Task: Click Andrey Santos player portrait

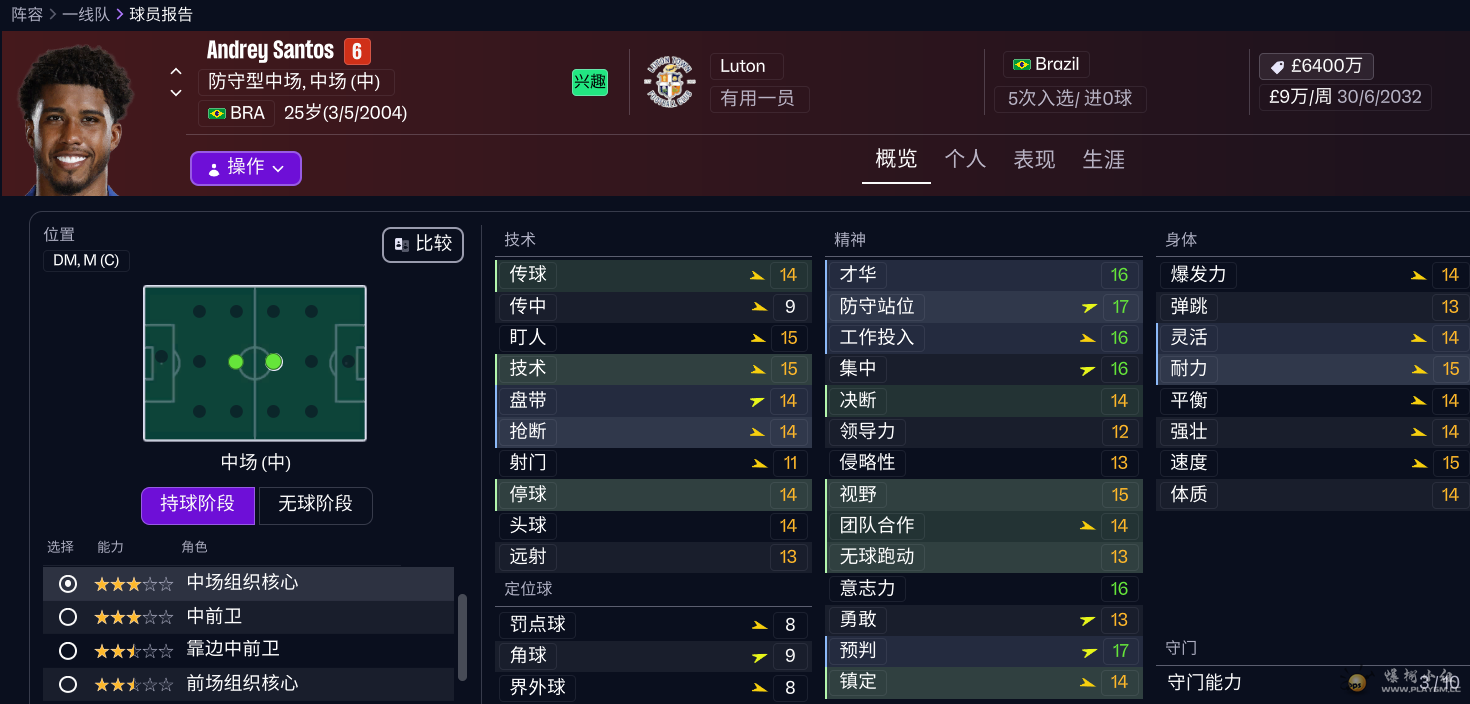Action: click(76, 118)
